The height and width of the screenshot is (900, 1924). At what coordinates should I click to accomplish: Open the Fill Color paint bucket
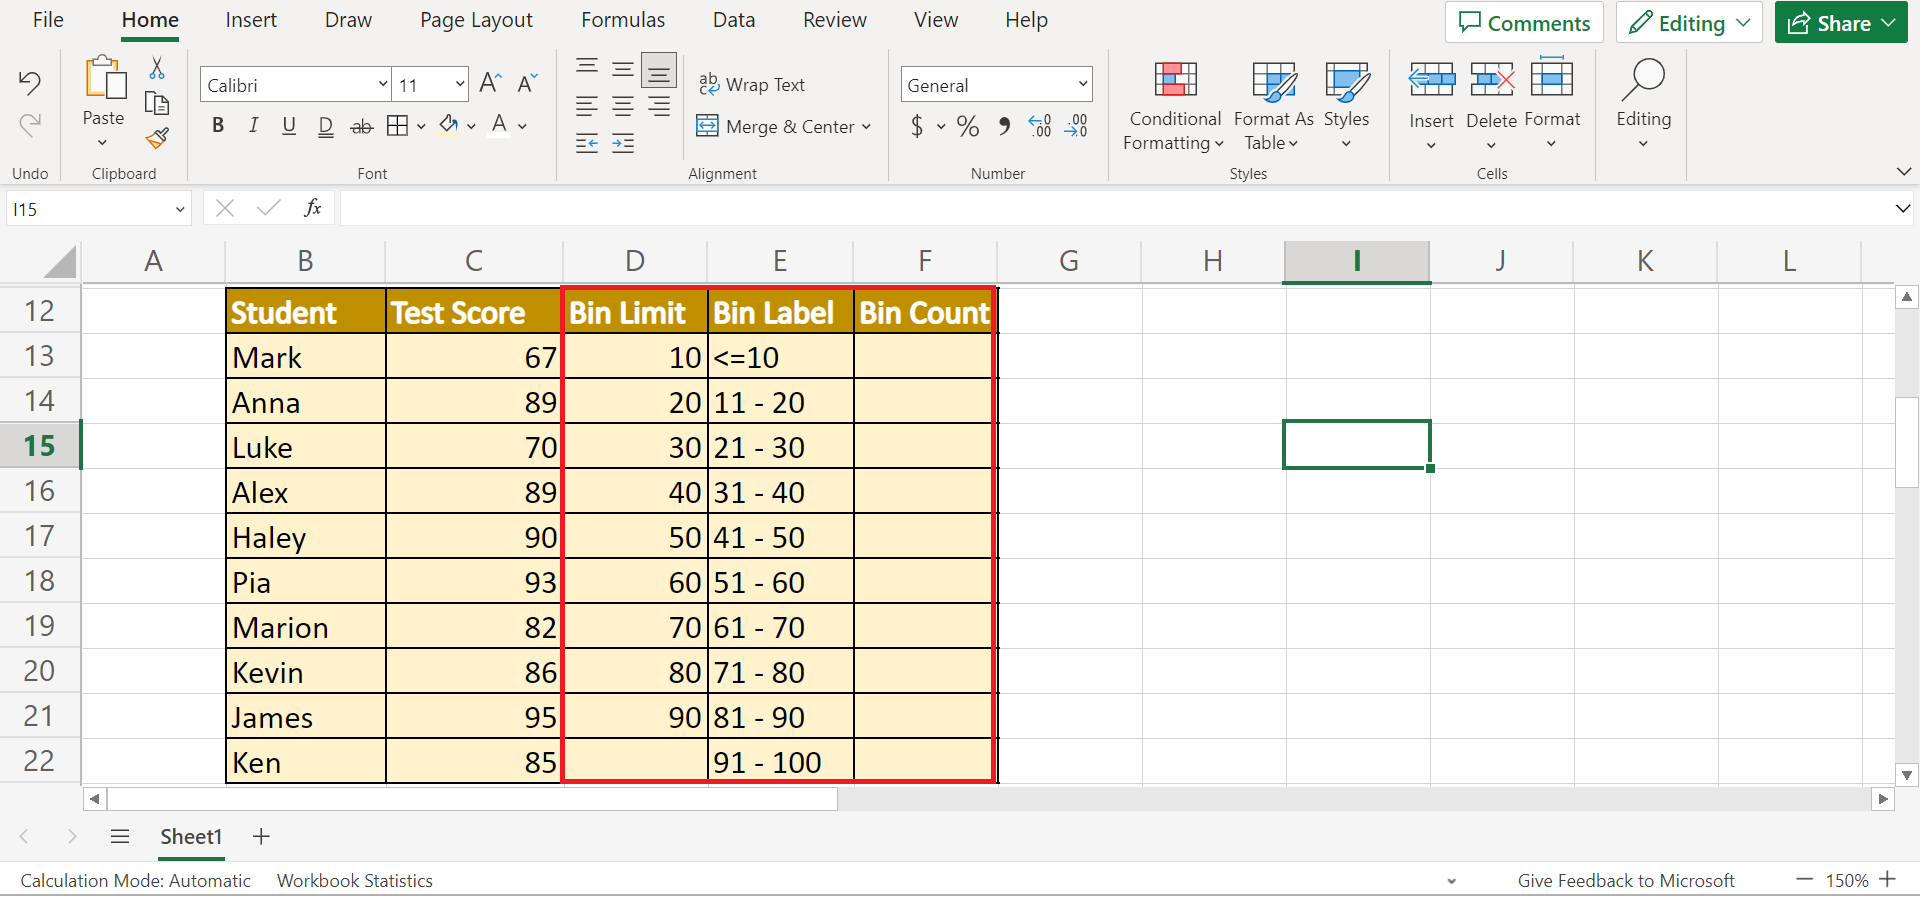pyautogui.click(x=449, y=126)
